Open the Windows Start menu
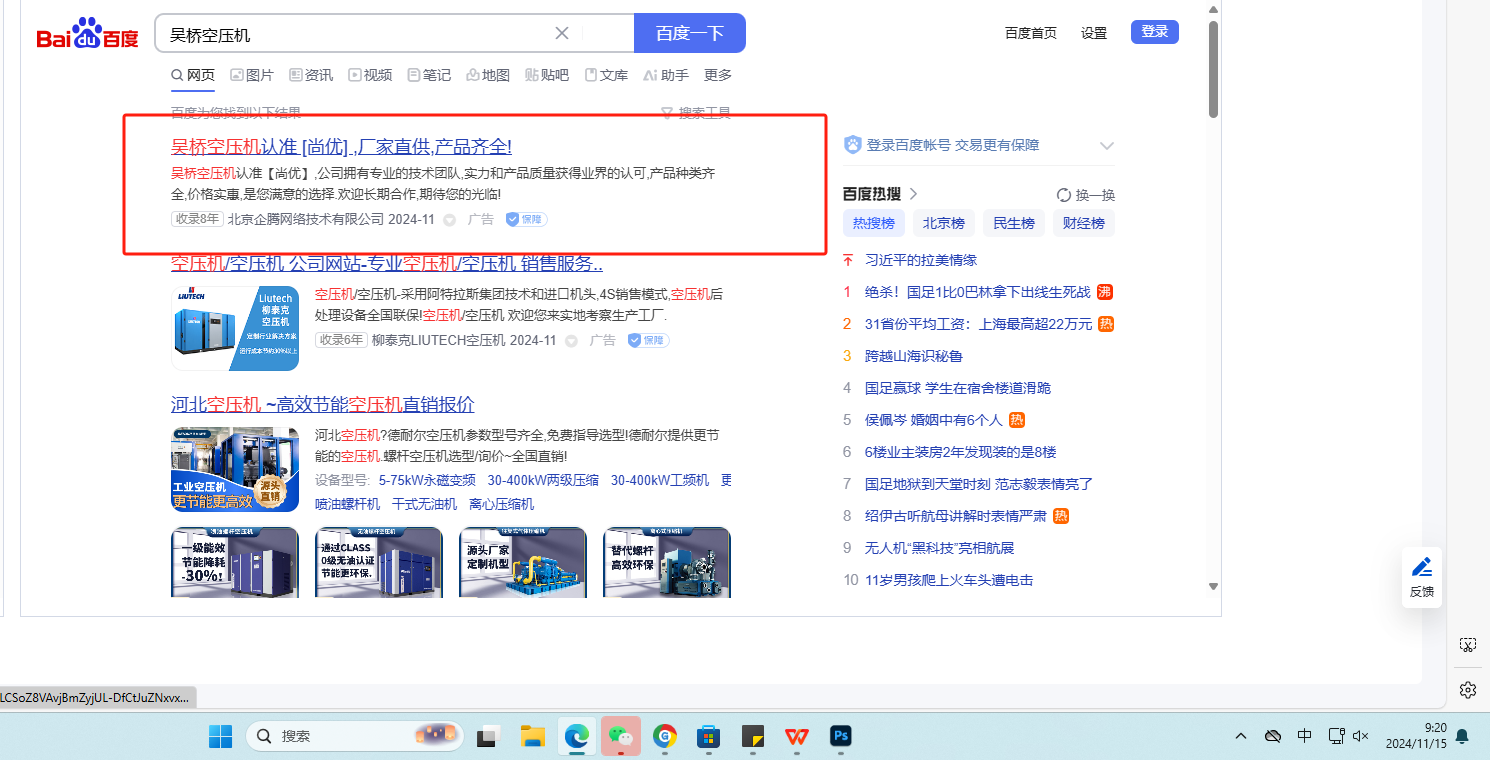Image resolution: width=1490 pixels, height=760 pixels. click(x=220, y=736)
